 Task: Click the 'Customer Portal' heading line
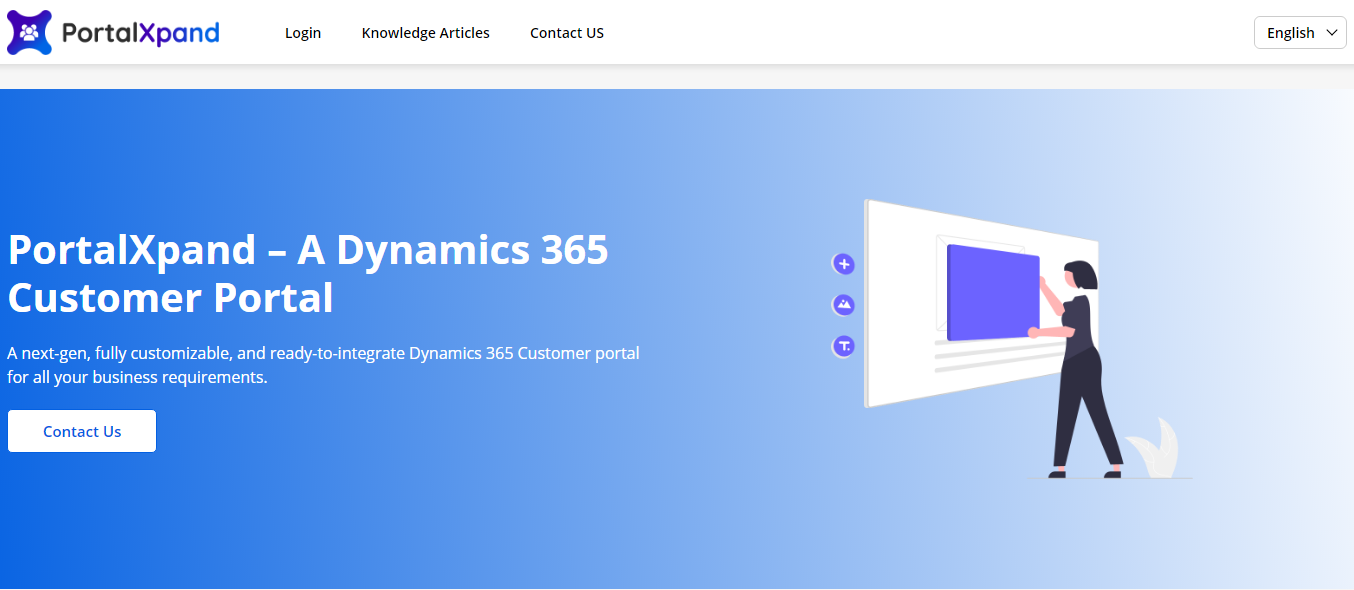tap(170, 298)
